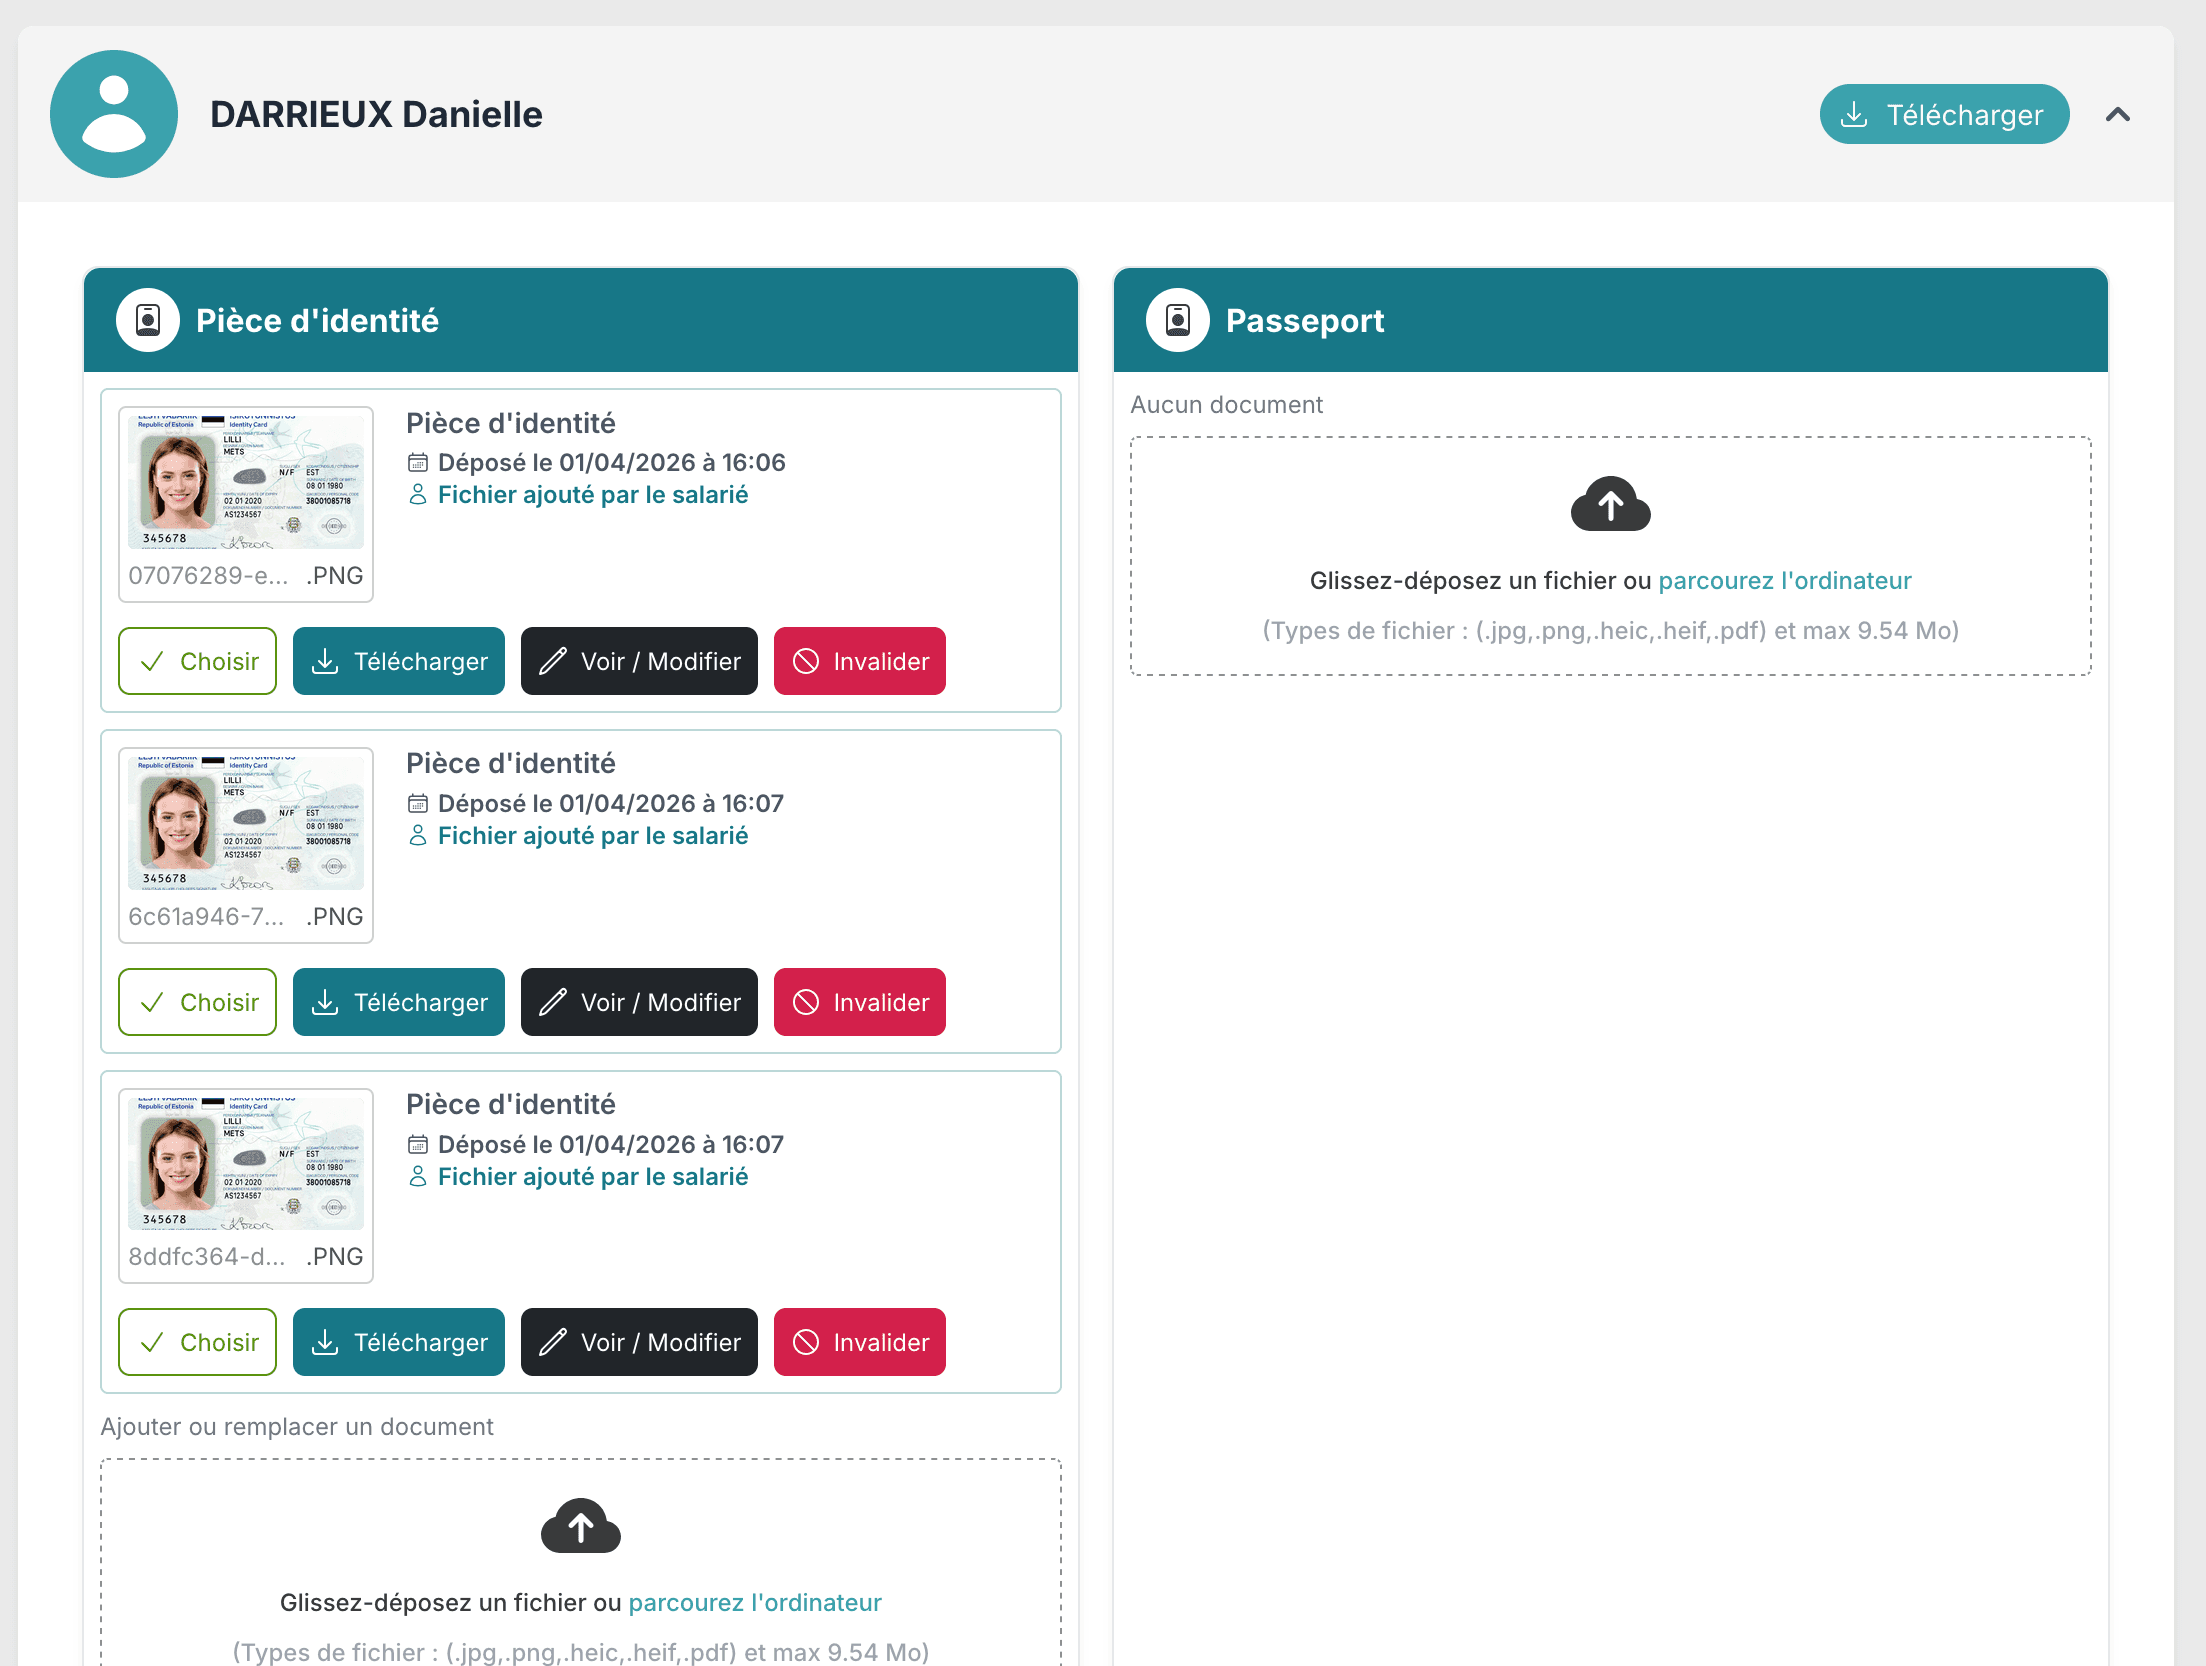This screenshot has width=2206, height=1666.
Task: Click 'Fichier ajouté par le salarié' for file 8ddfc364-d…
Action: pyautogui.click(x=593, y=1177)
